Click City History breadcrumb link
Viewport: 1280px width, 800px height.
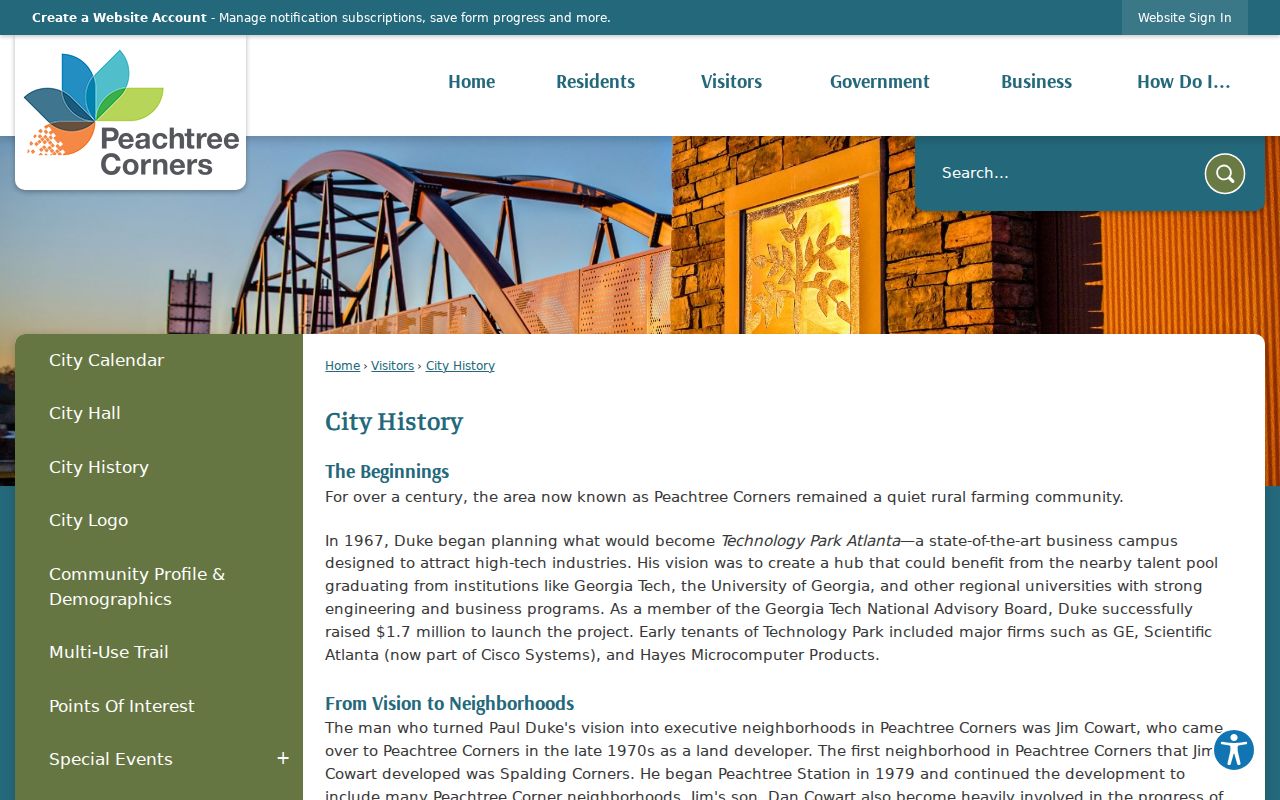coord(460,366)
